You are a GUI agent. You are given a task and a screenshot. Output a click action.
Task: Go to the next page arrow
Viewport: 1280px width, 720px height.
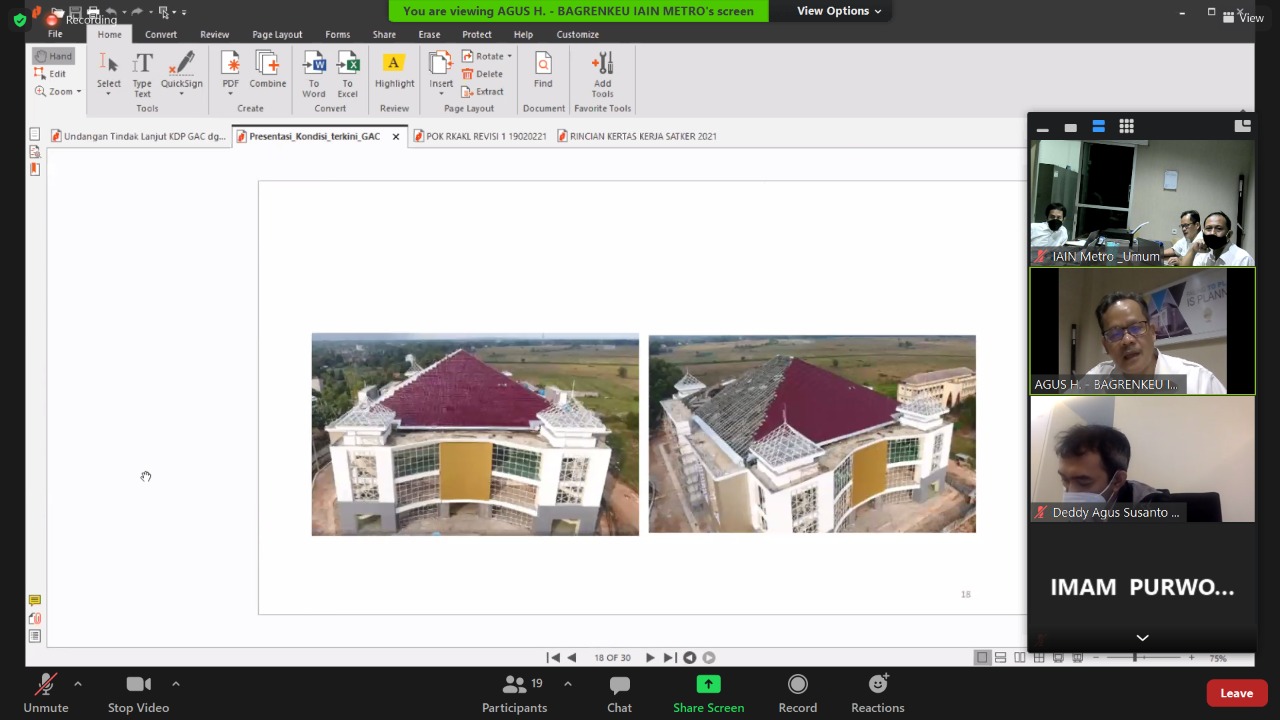(x=650, y=657)
